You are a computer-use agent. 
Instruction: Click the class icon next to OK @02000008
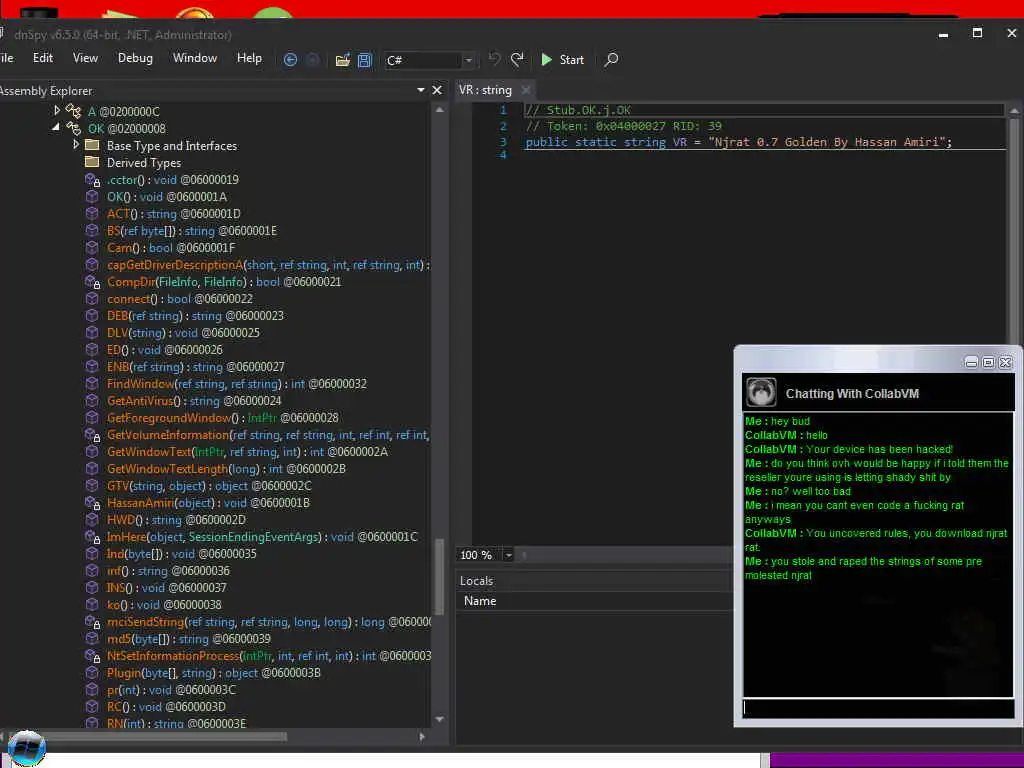coord(73,129)
